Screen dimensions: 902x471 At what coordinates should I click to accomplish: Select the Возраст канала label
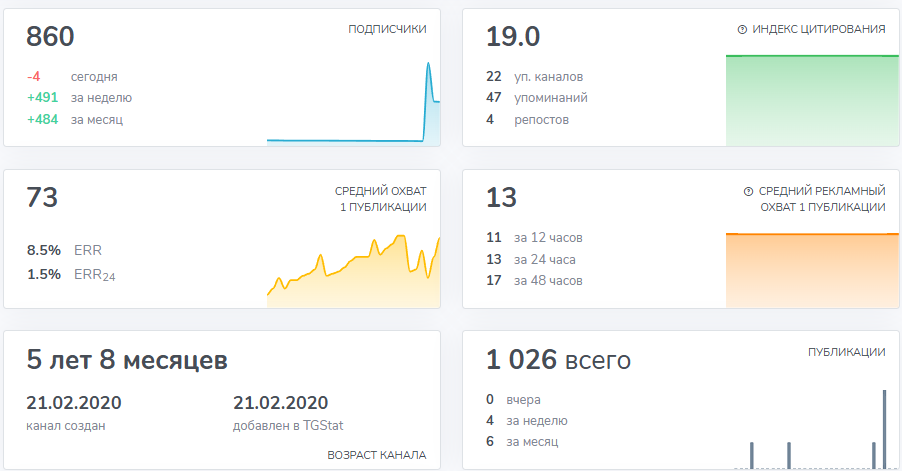(x=376, y=455)
